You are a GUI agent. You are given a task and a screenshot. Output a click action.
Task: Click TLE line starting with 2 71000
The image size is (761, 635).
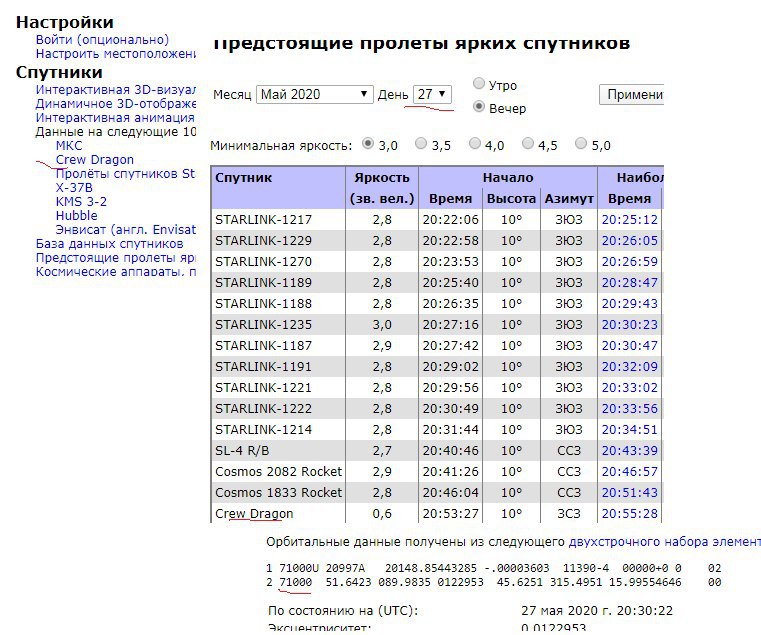[x=494, y=582]
